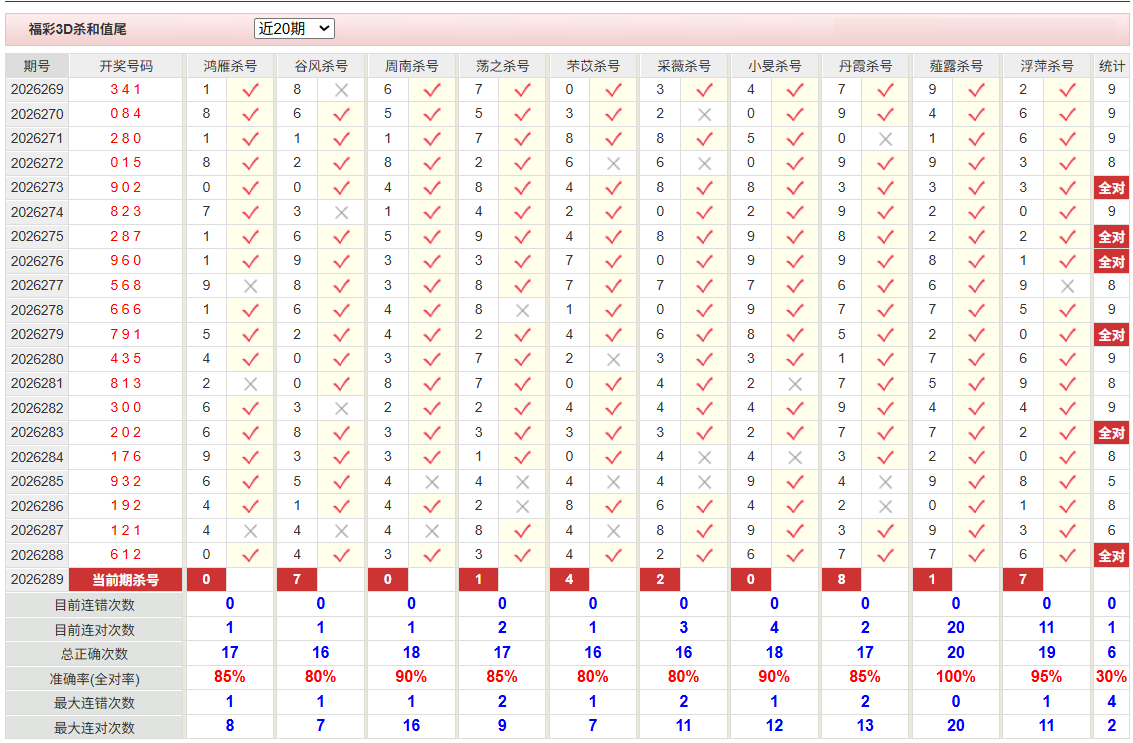Click the X mark for 小旻杀号 in row 2026281
Viewport: 1133px width, 743px height.
795,384
